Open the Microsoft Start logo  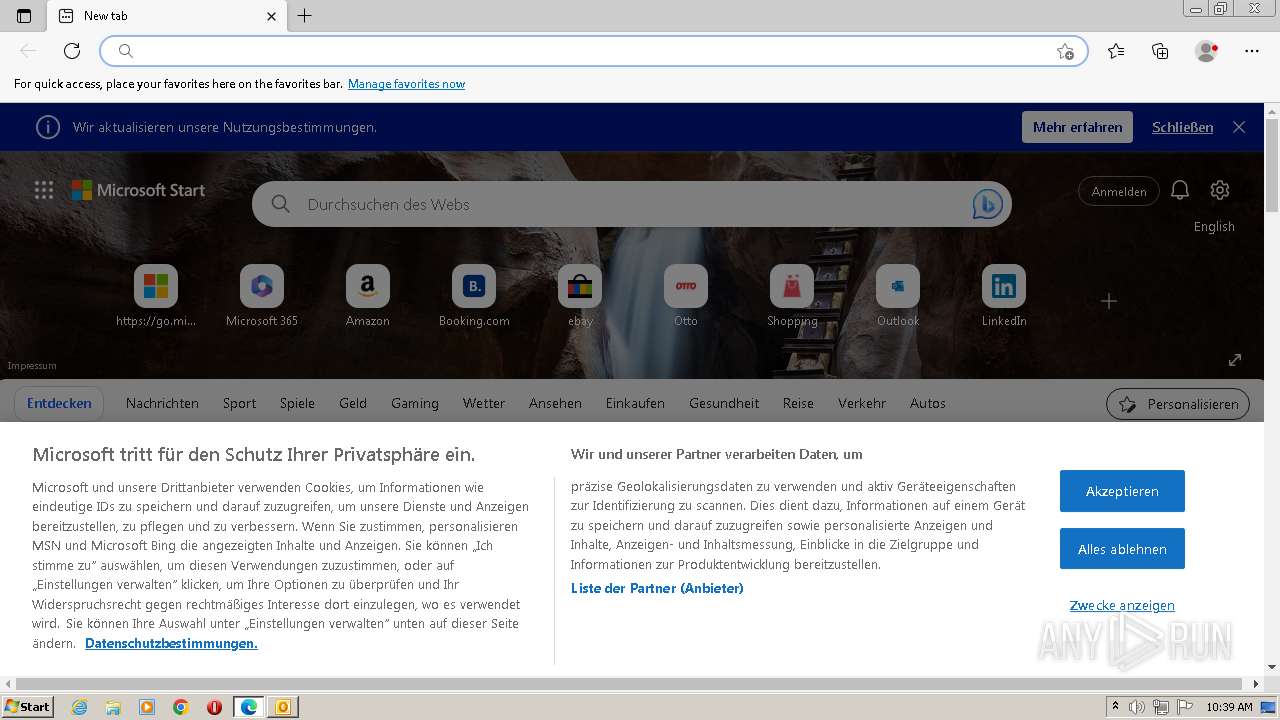(x=138, y=190)
